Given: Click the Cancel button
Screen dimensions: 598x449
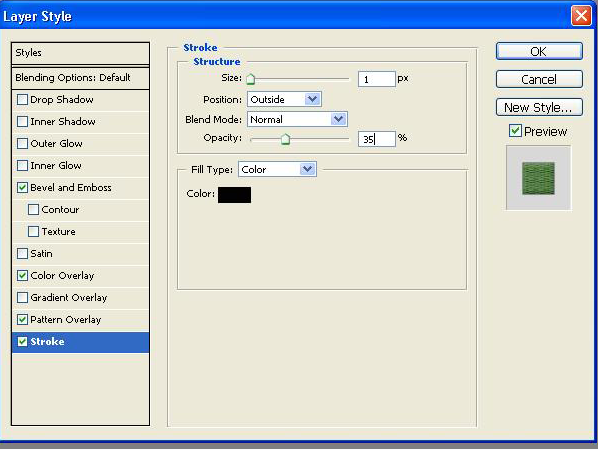Looking at the screenshot, I should (539, 79).
